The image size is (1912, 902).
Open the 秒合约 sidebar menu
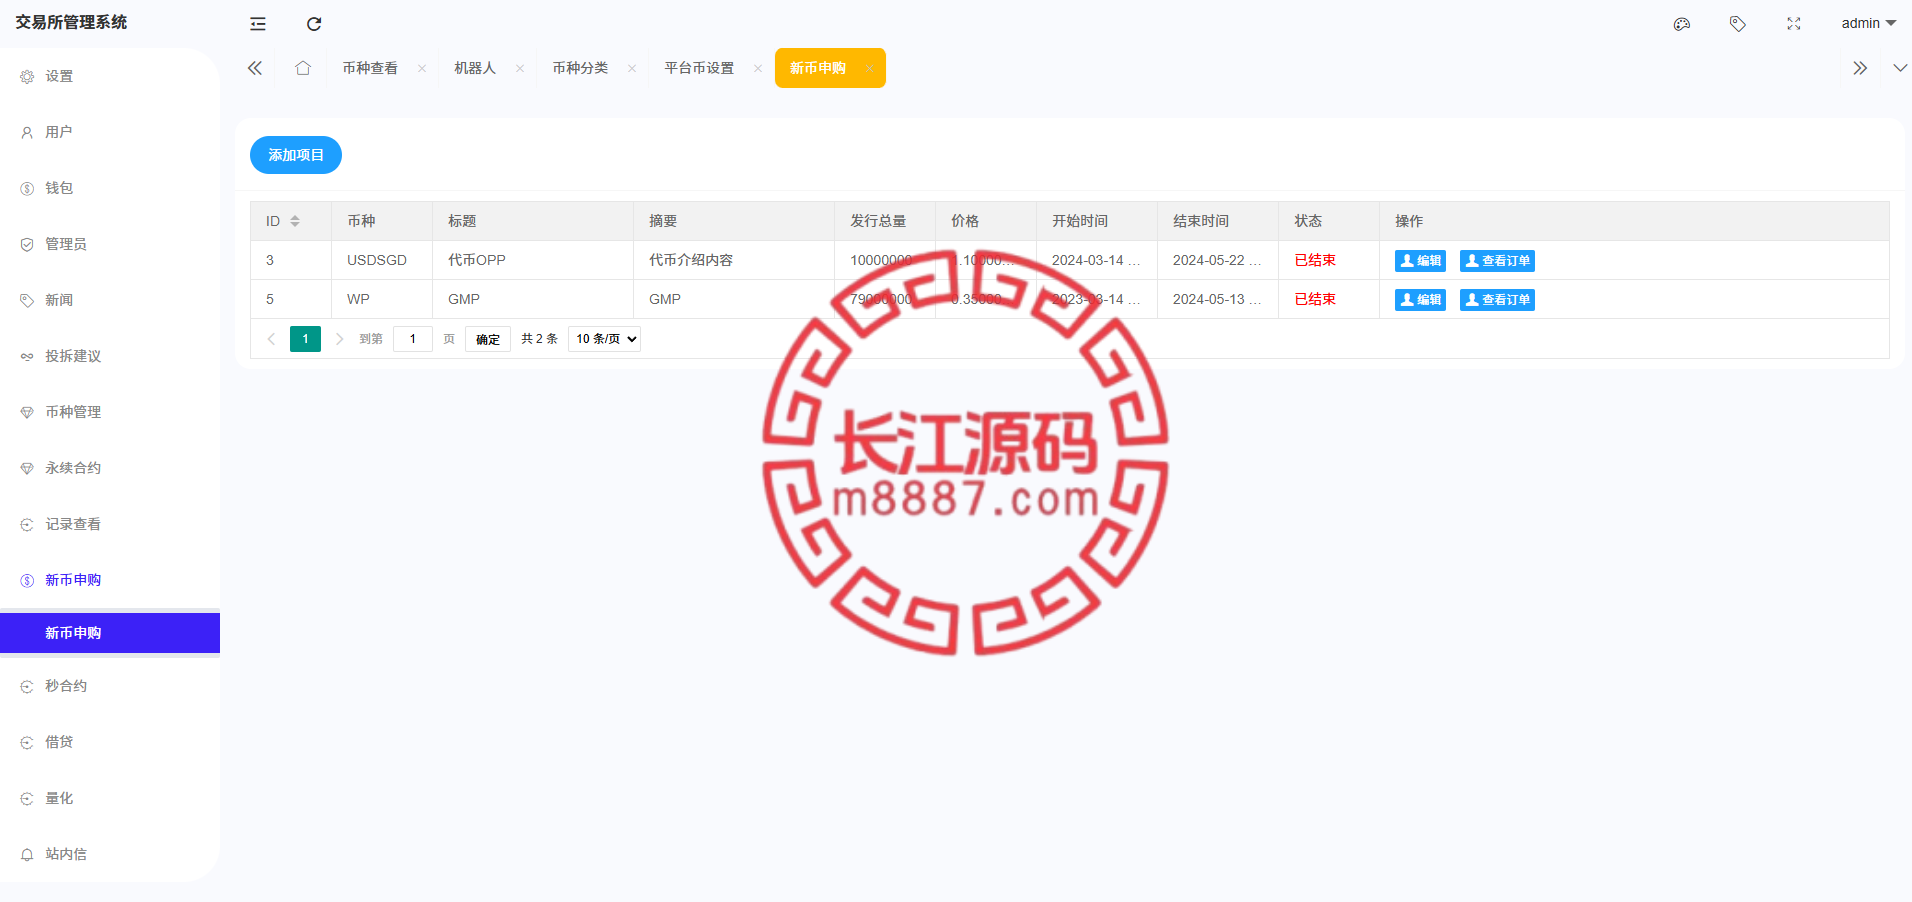pyautogui.click(x=110, y=686)
